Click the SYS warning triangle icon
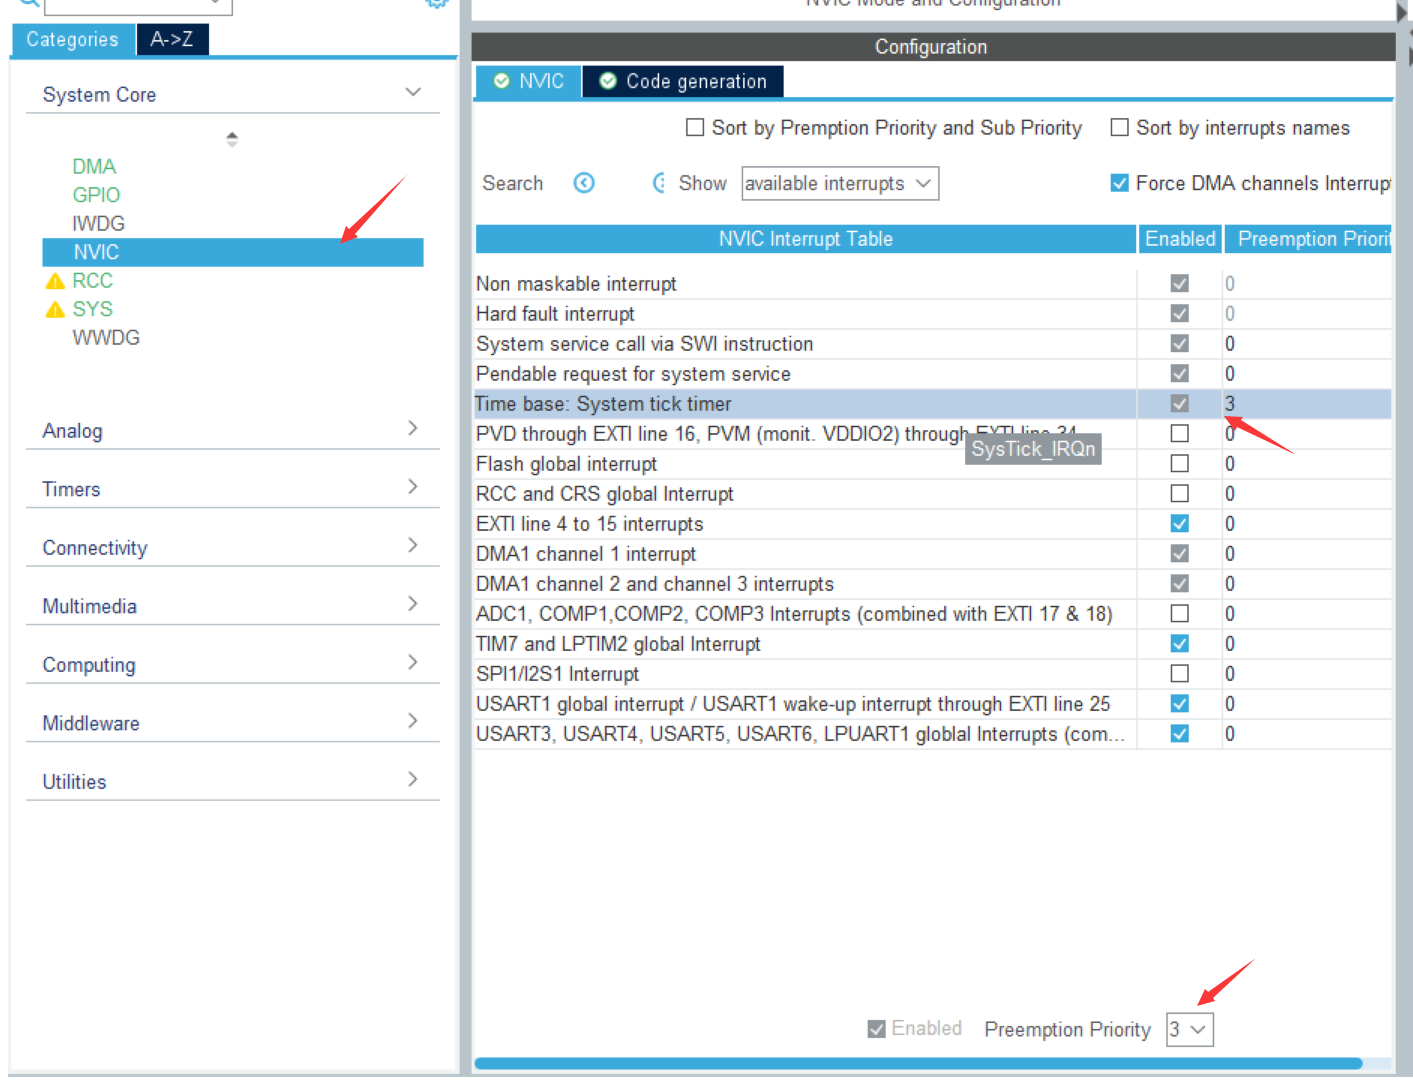 coord(55,310)
